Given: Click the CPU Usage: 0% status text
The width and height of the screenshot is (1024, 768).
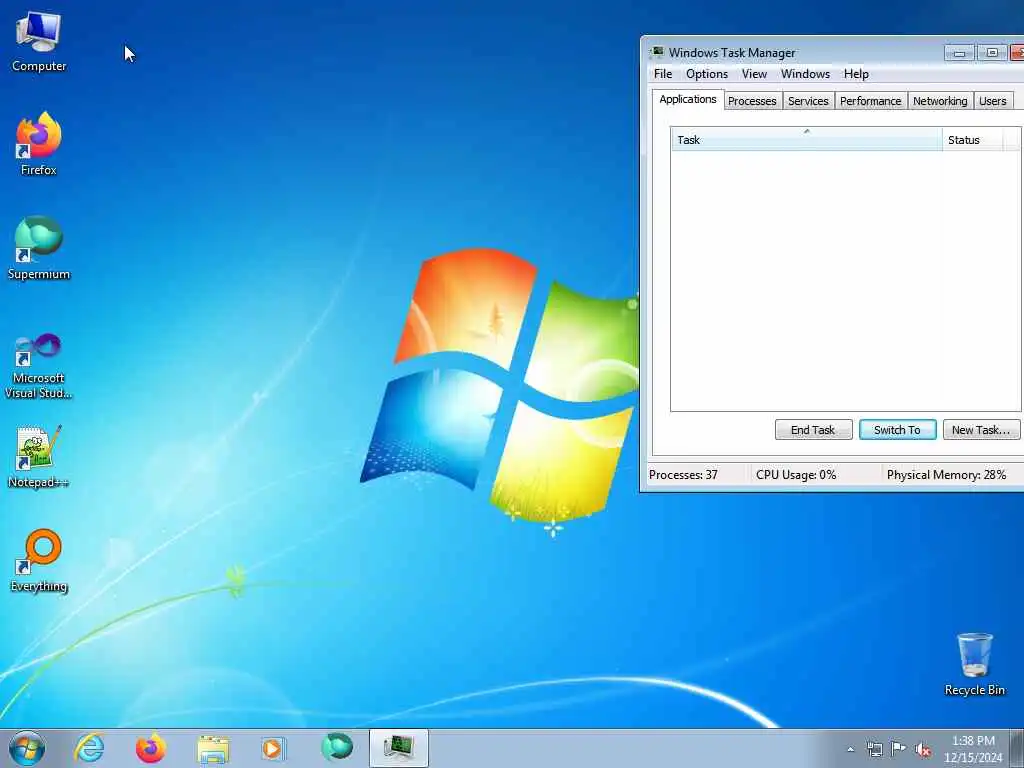Looking at the screenshot, I should (796, 475).
